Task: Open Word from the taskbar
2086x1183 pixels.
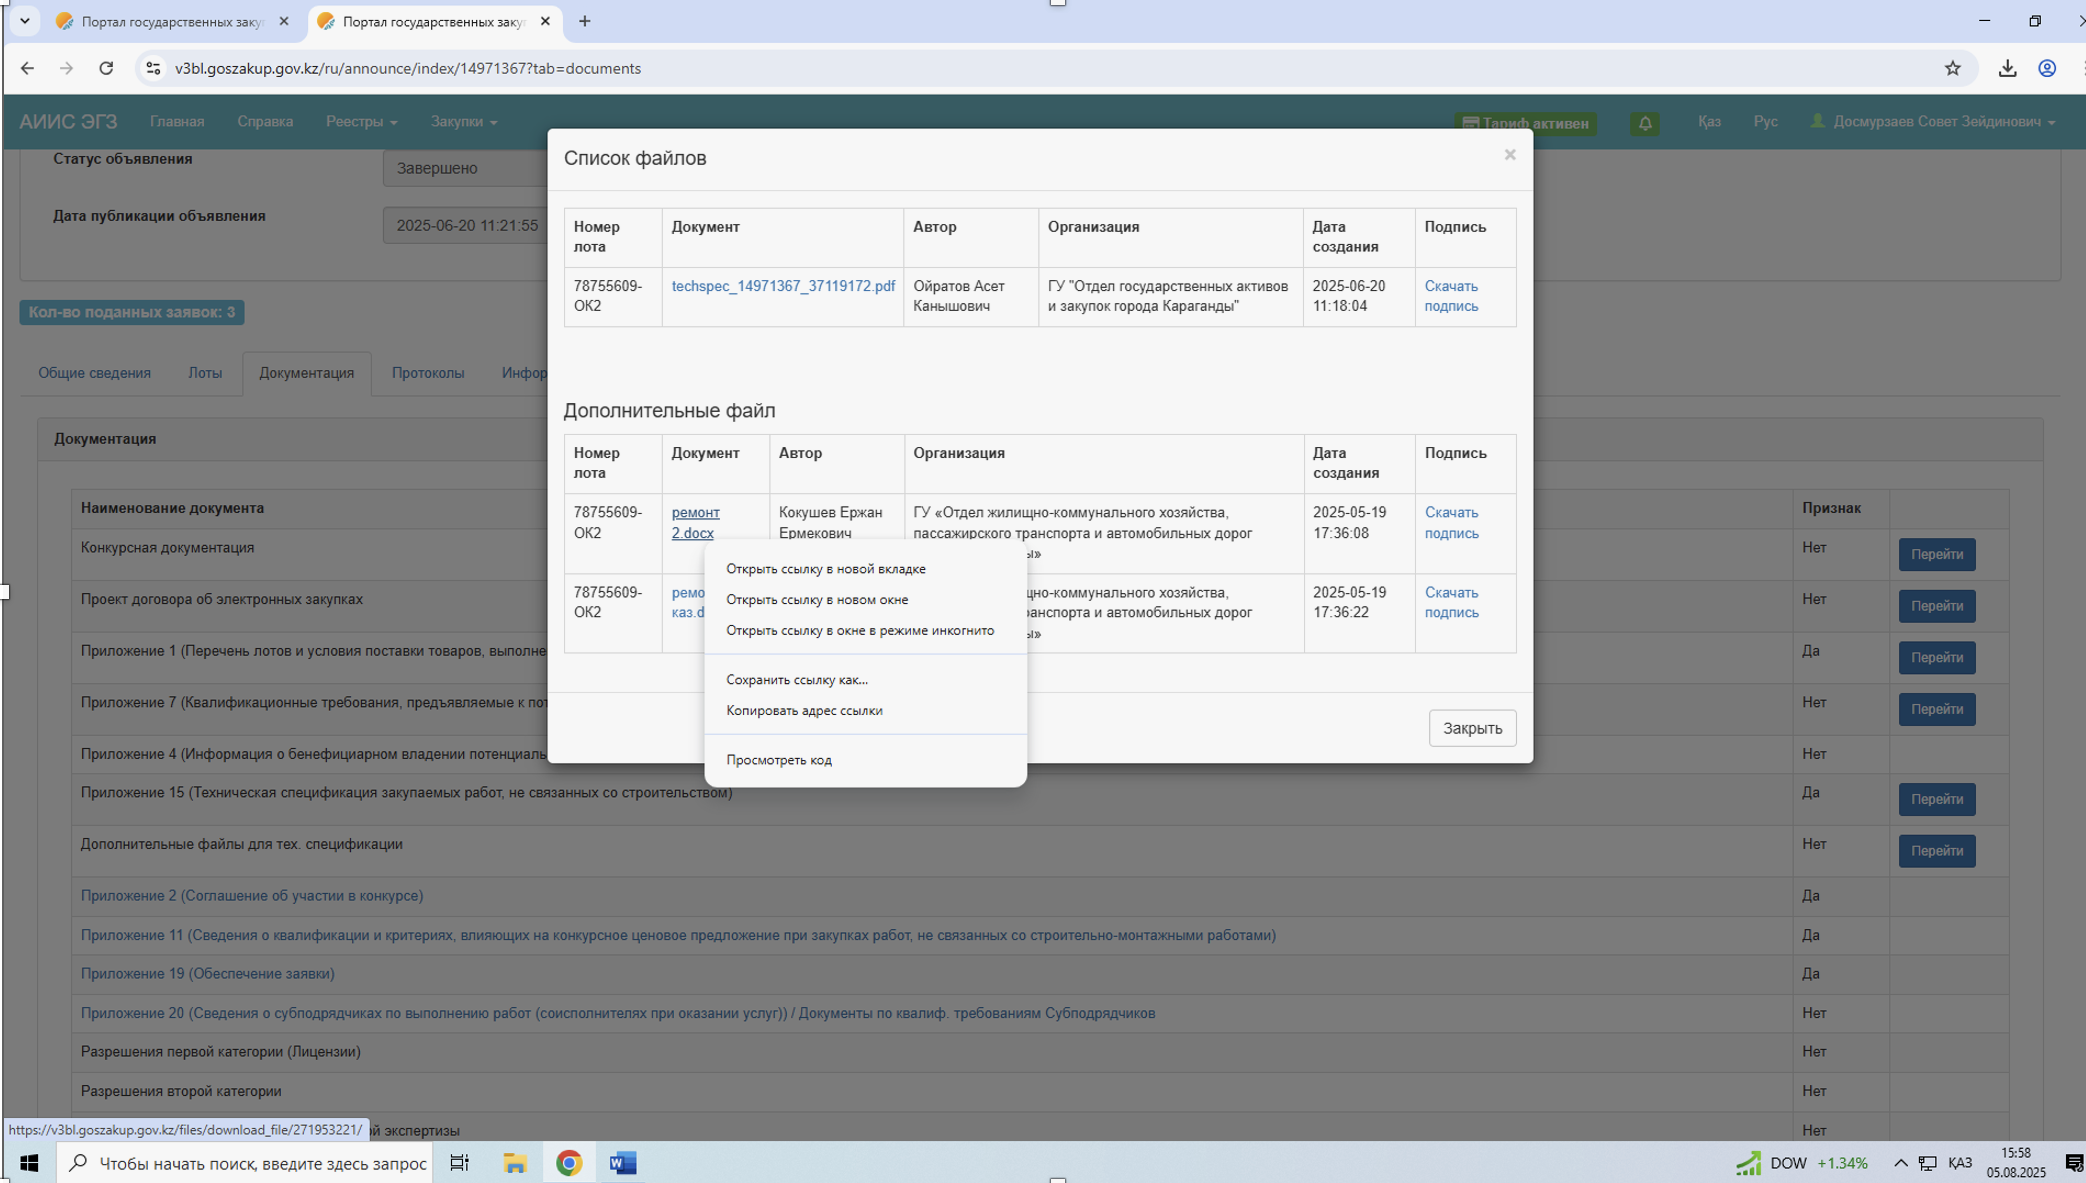Action: (622, 1163)
